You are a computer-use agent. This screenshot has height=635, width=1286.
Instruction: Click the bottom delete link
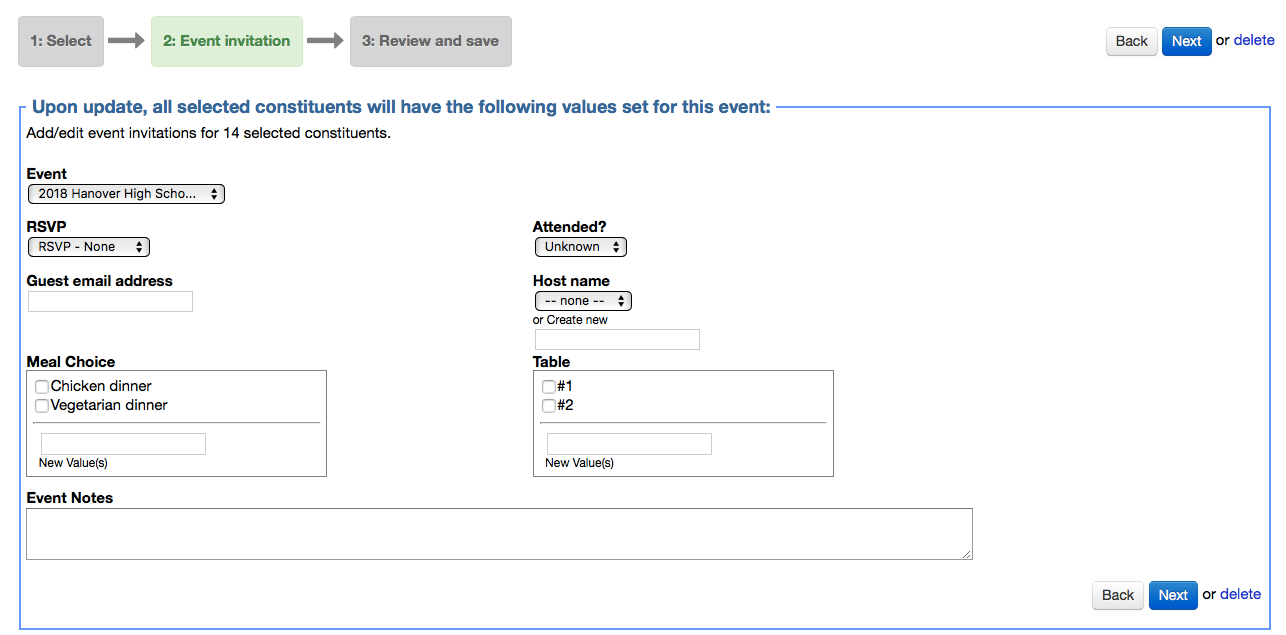1240,594
